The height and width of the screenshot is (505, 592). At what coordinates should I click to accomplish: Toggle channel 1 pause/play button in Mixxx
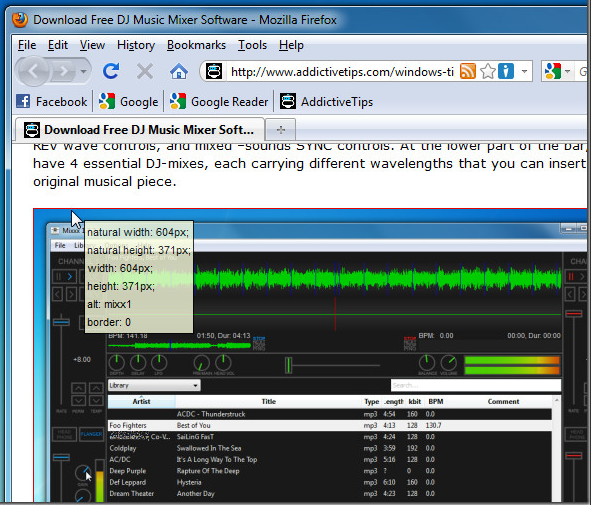[65, 277]
